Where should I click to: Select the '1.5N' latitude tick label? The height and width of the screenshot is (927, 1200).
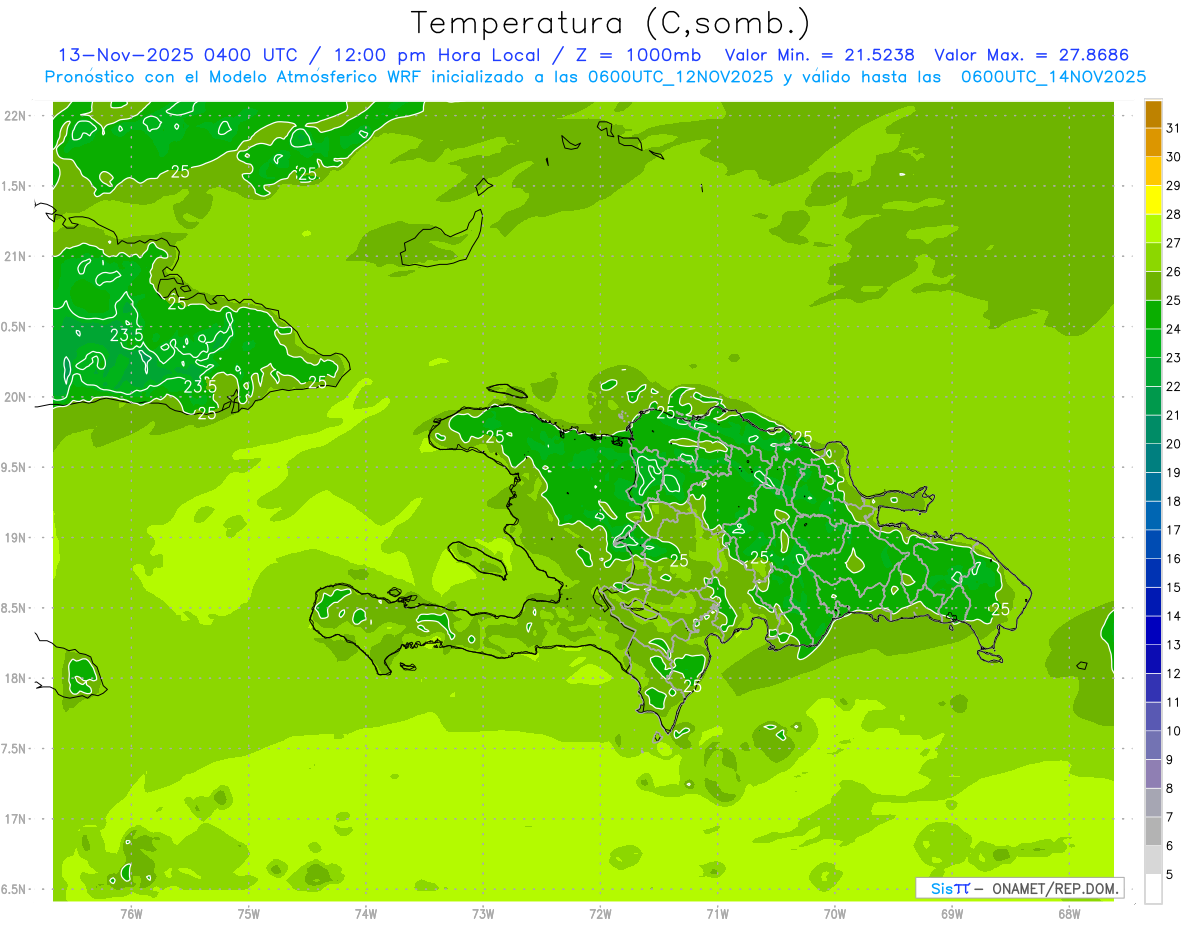click(14, 186)
